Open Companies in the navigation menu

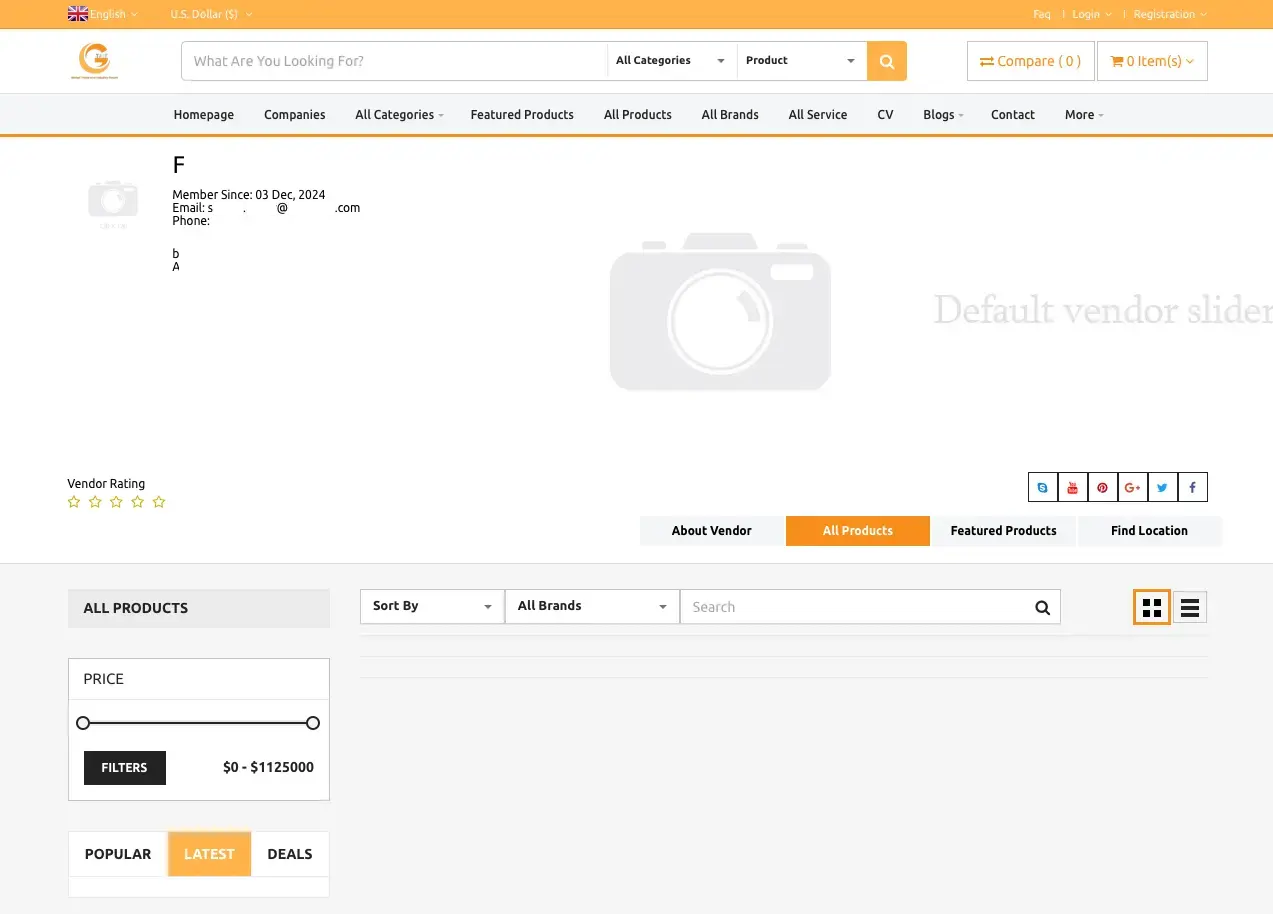point(294,115)
